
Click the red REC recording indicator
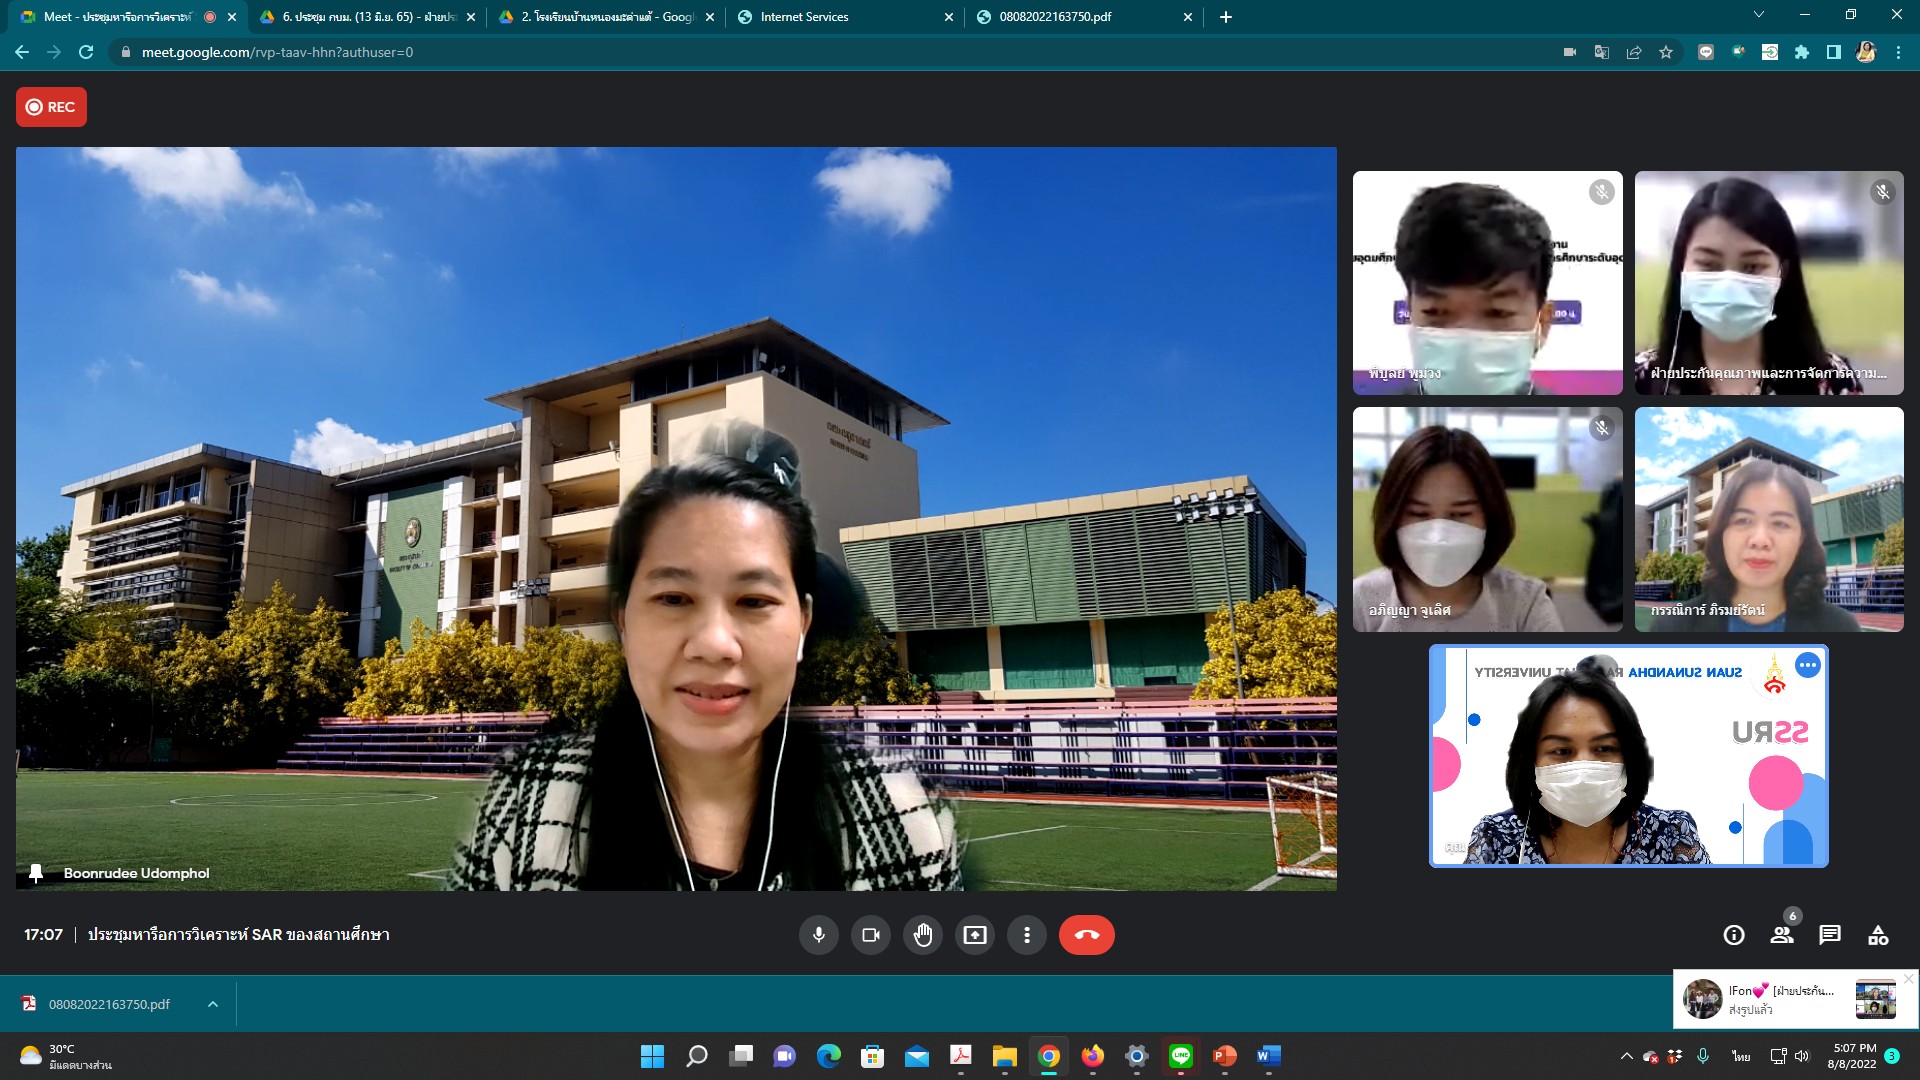click(51, 107)
